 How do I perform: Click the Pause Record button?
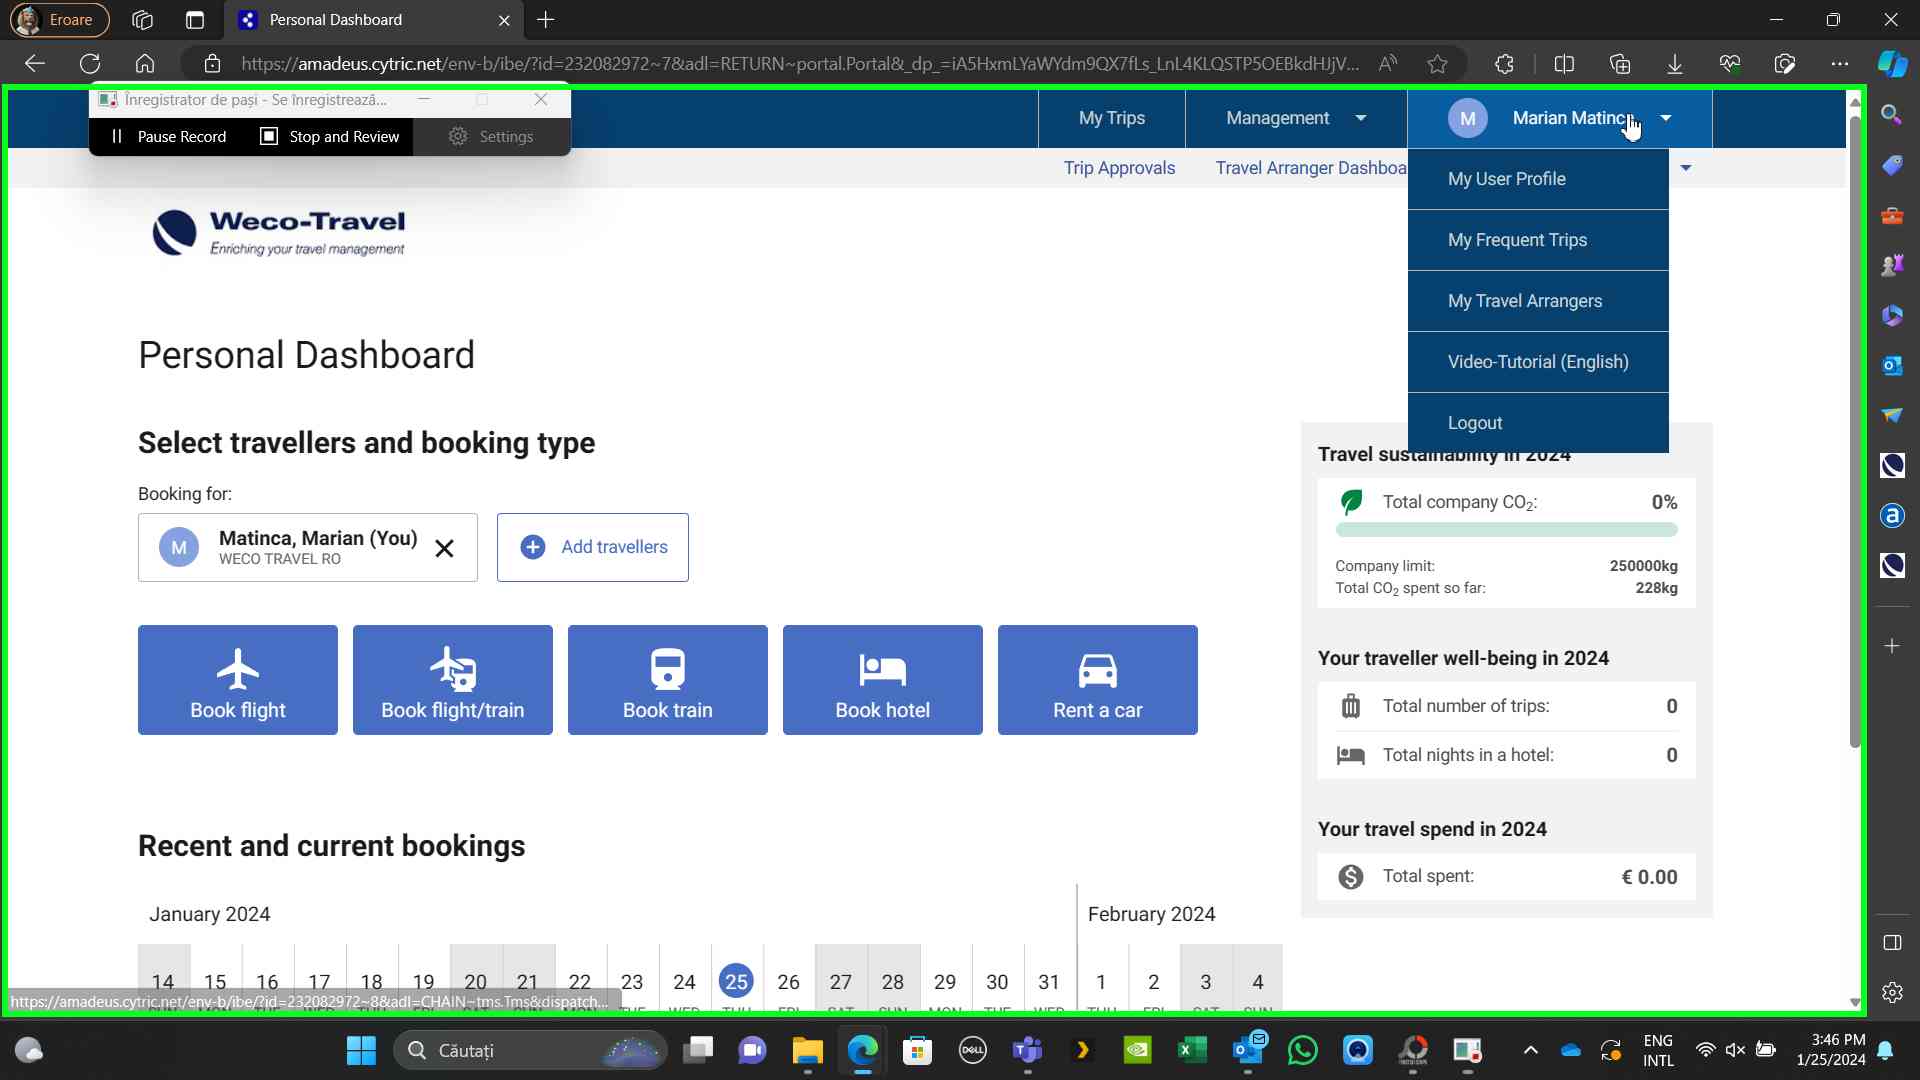(x=168, y=137)
